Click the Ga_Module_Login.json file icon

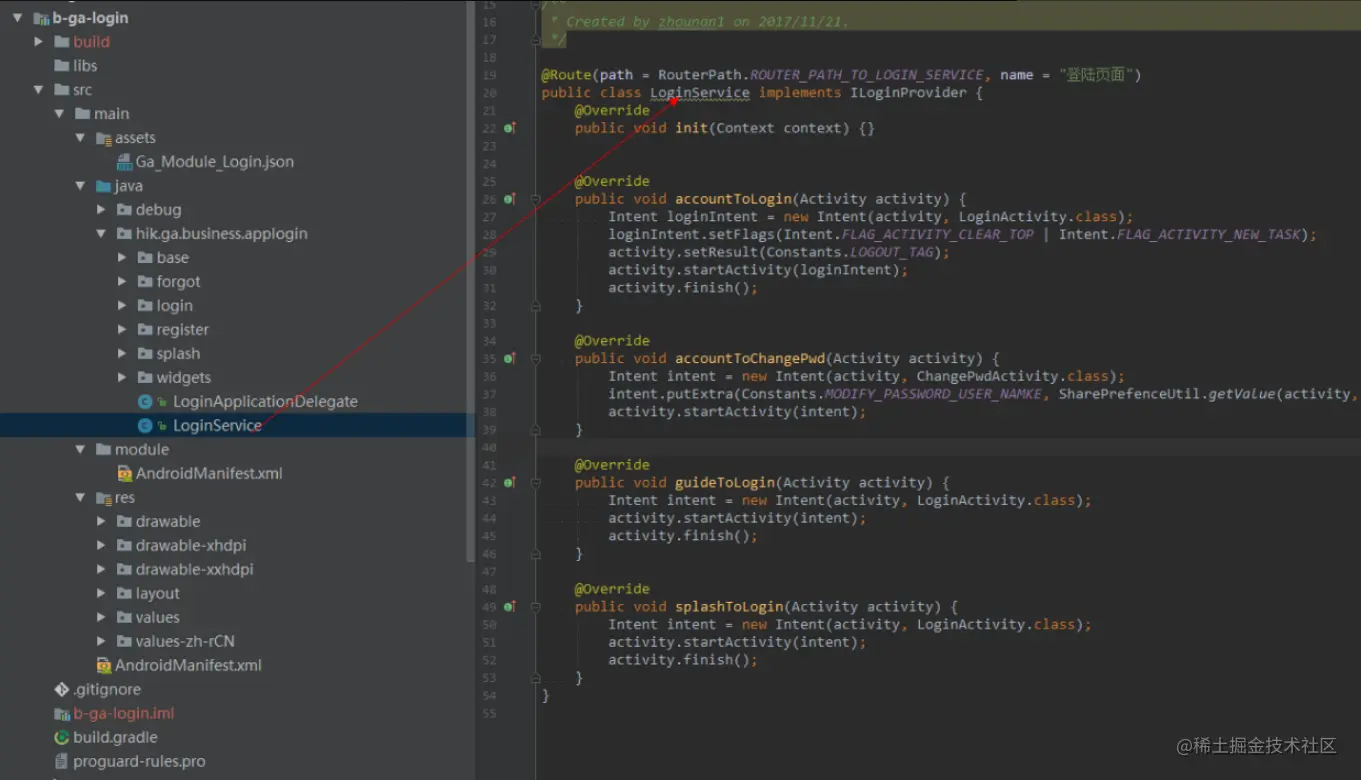click(x=125, y=162)
